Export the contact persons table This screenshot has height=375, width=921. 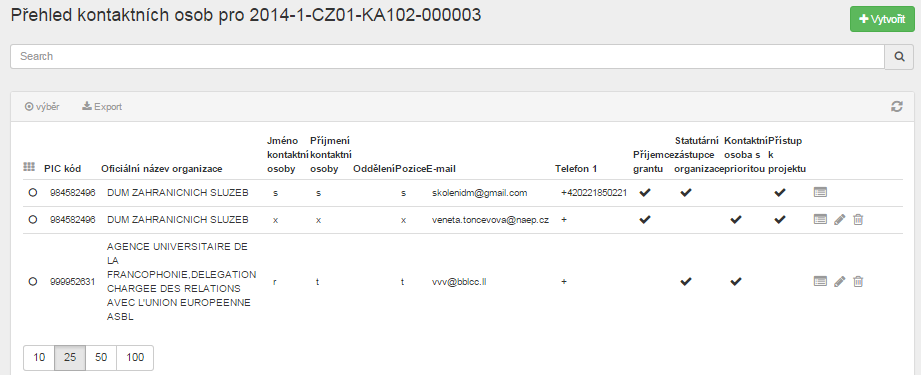coord(102,106)
